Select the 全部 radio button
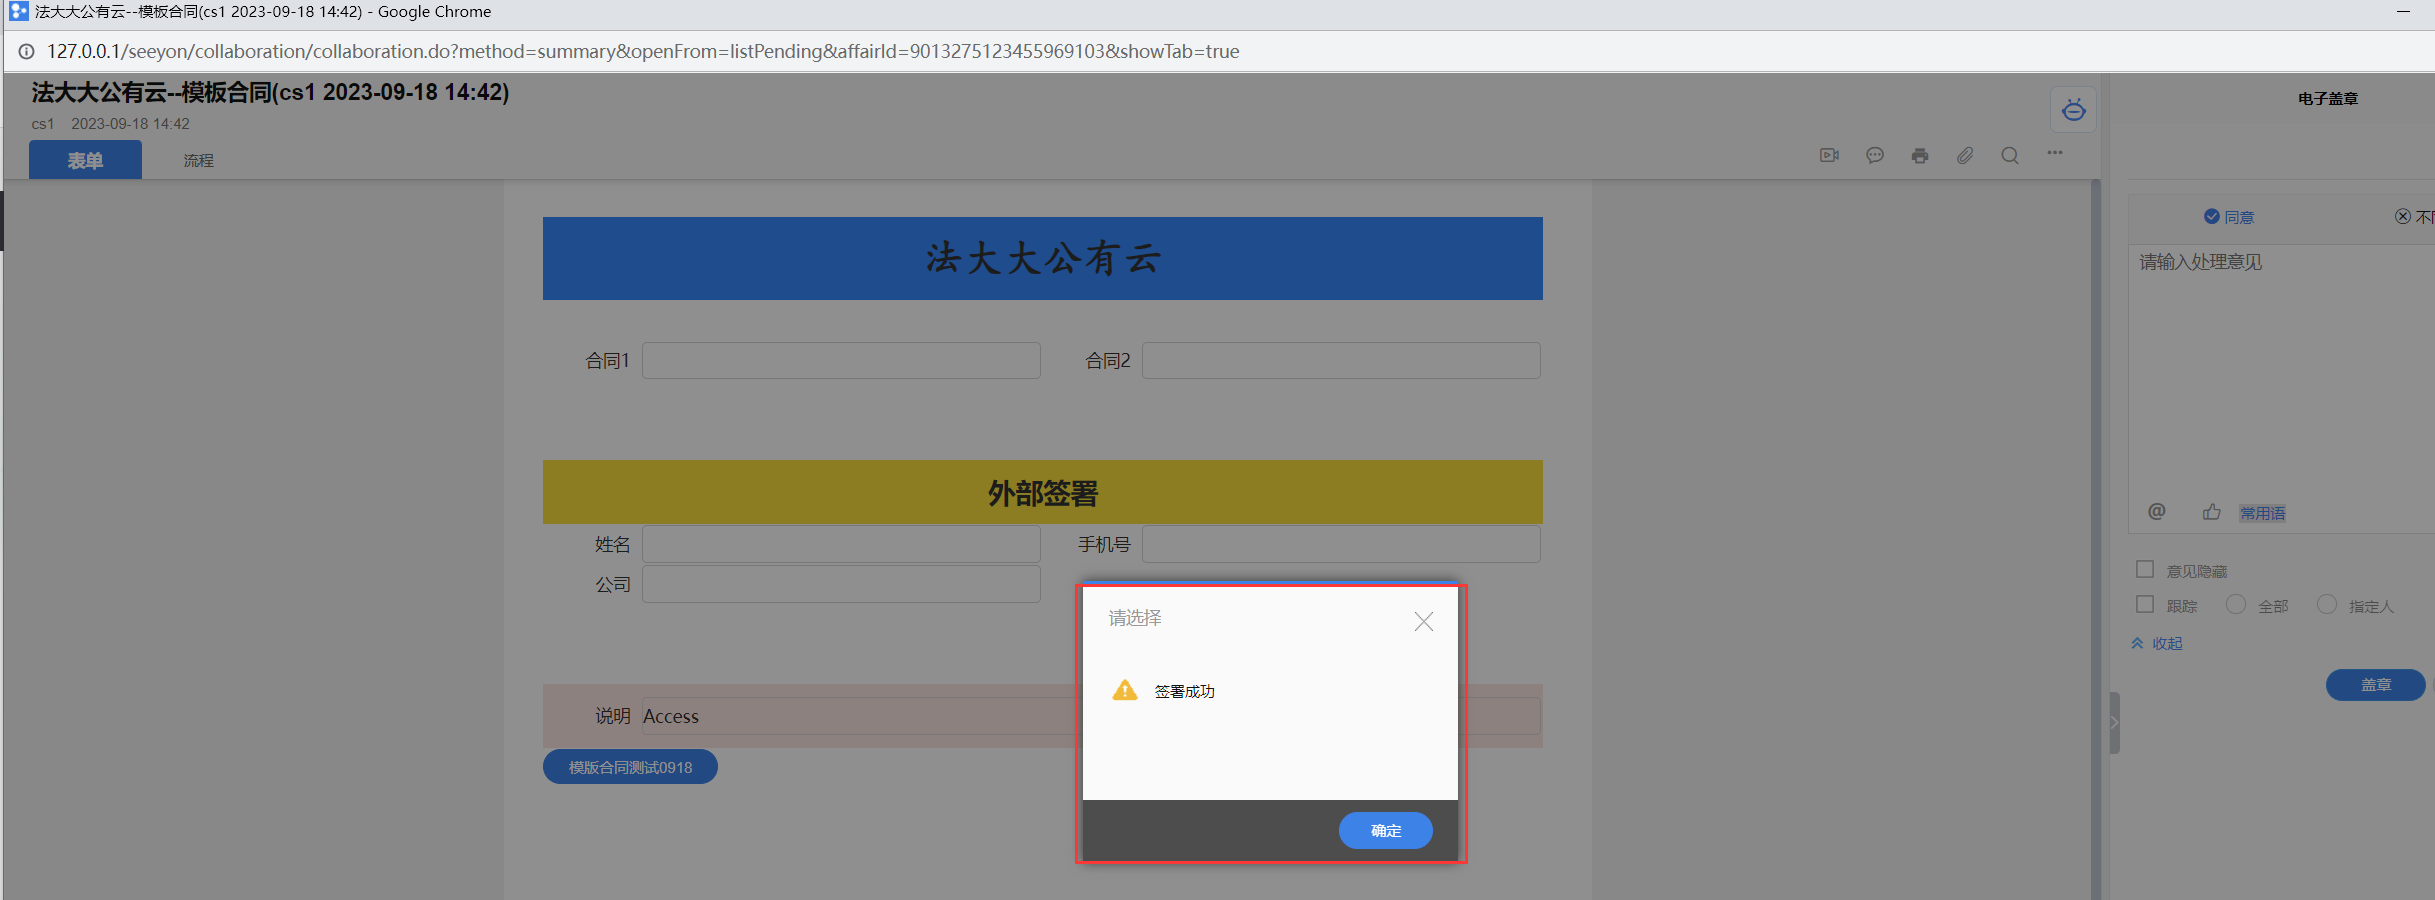 tap(2236, 605)
